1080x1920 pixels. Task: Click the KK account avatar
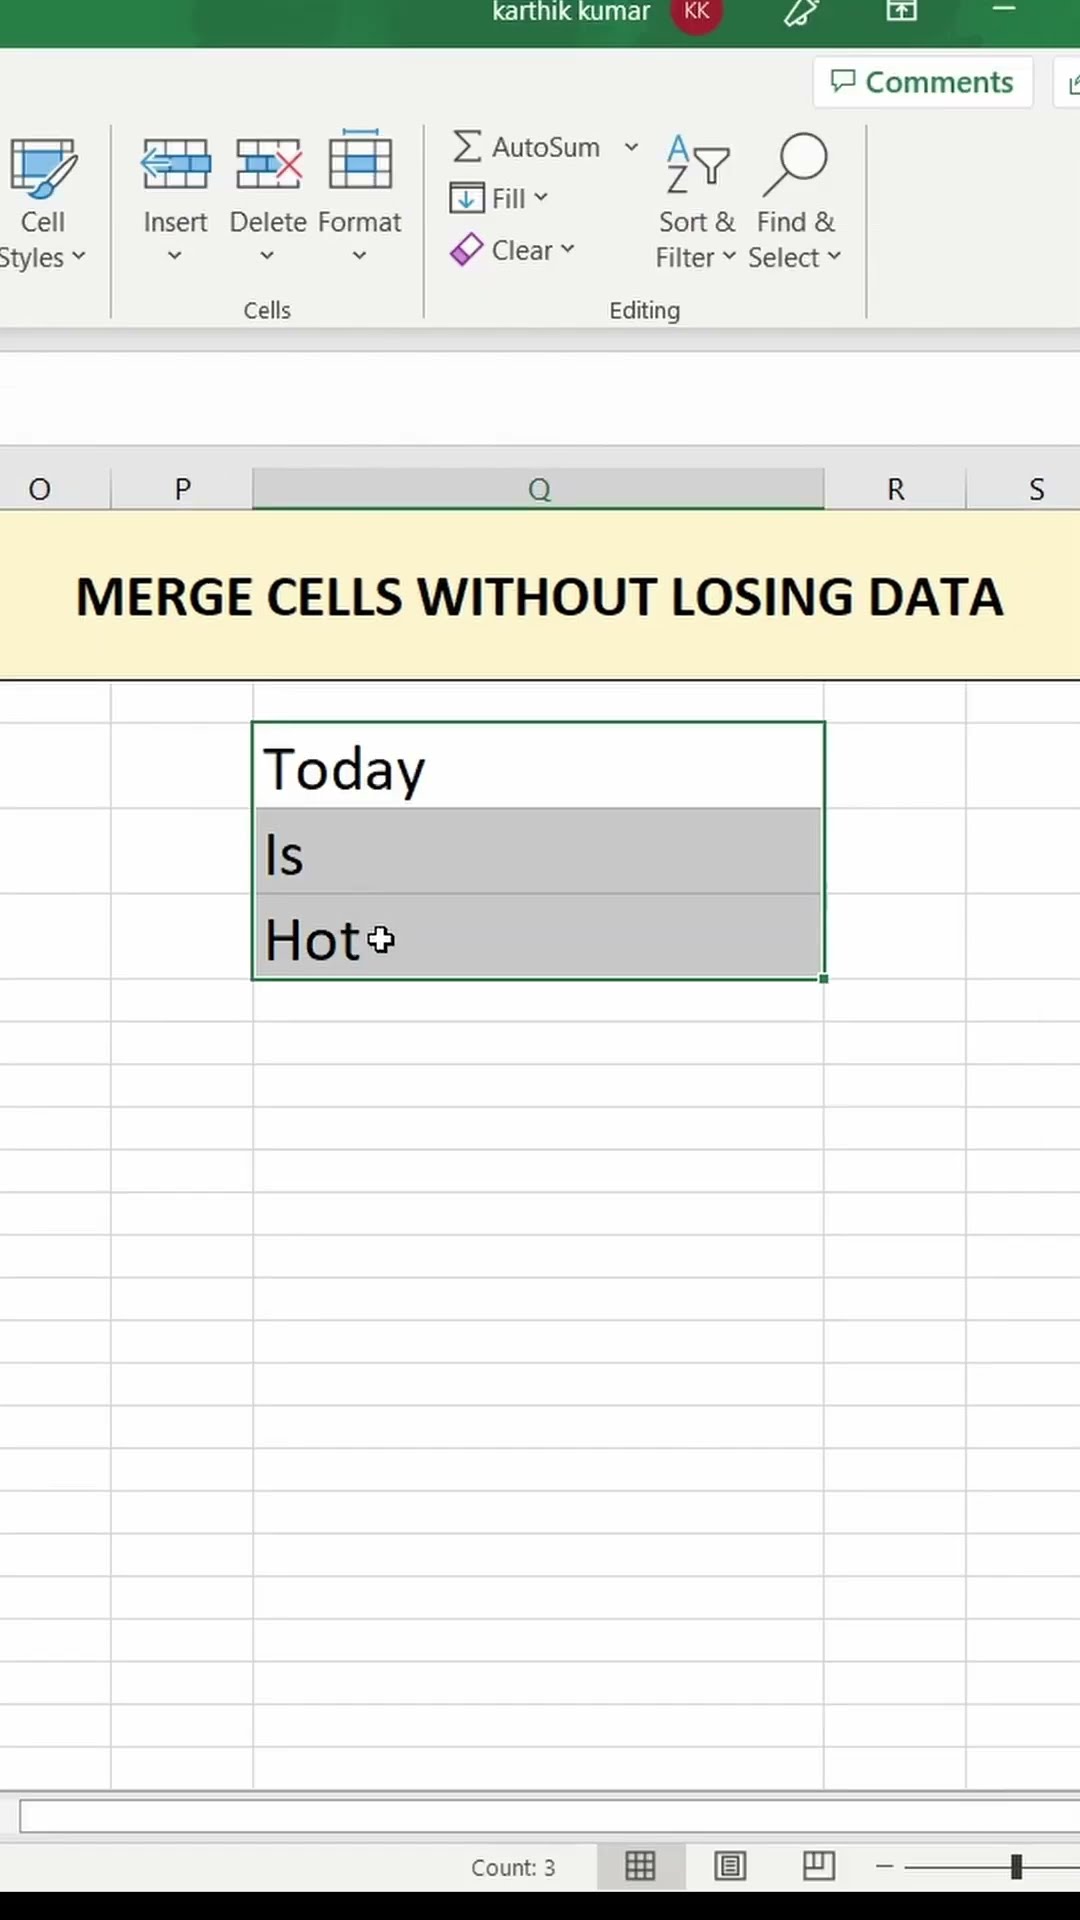point(697,12)
